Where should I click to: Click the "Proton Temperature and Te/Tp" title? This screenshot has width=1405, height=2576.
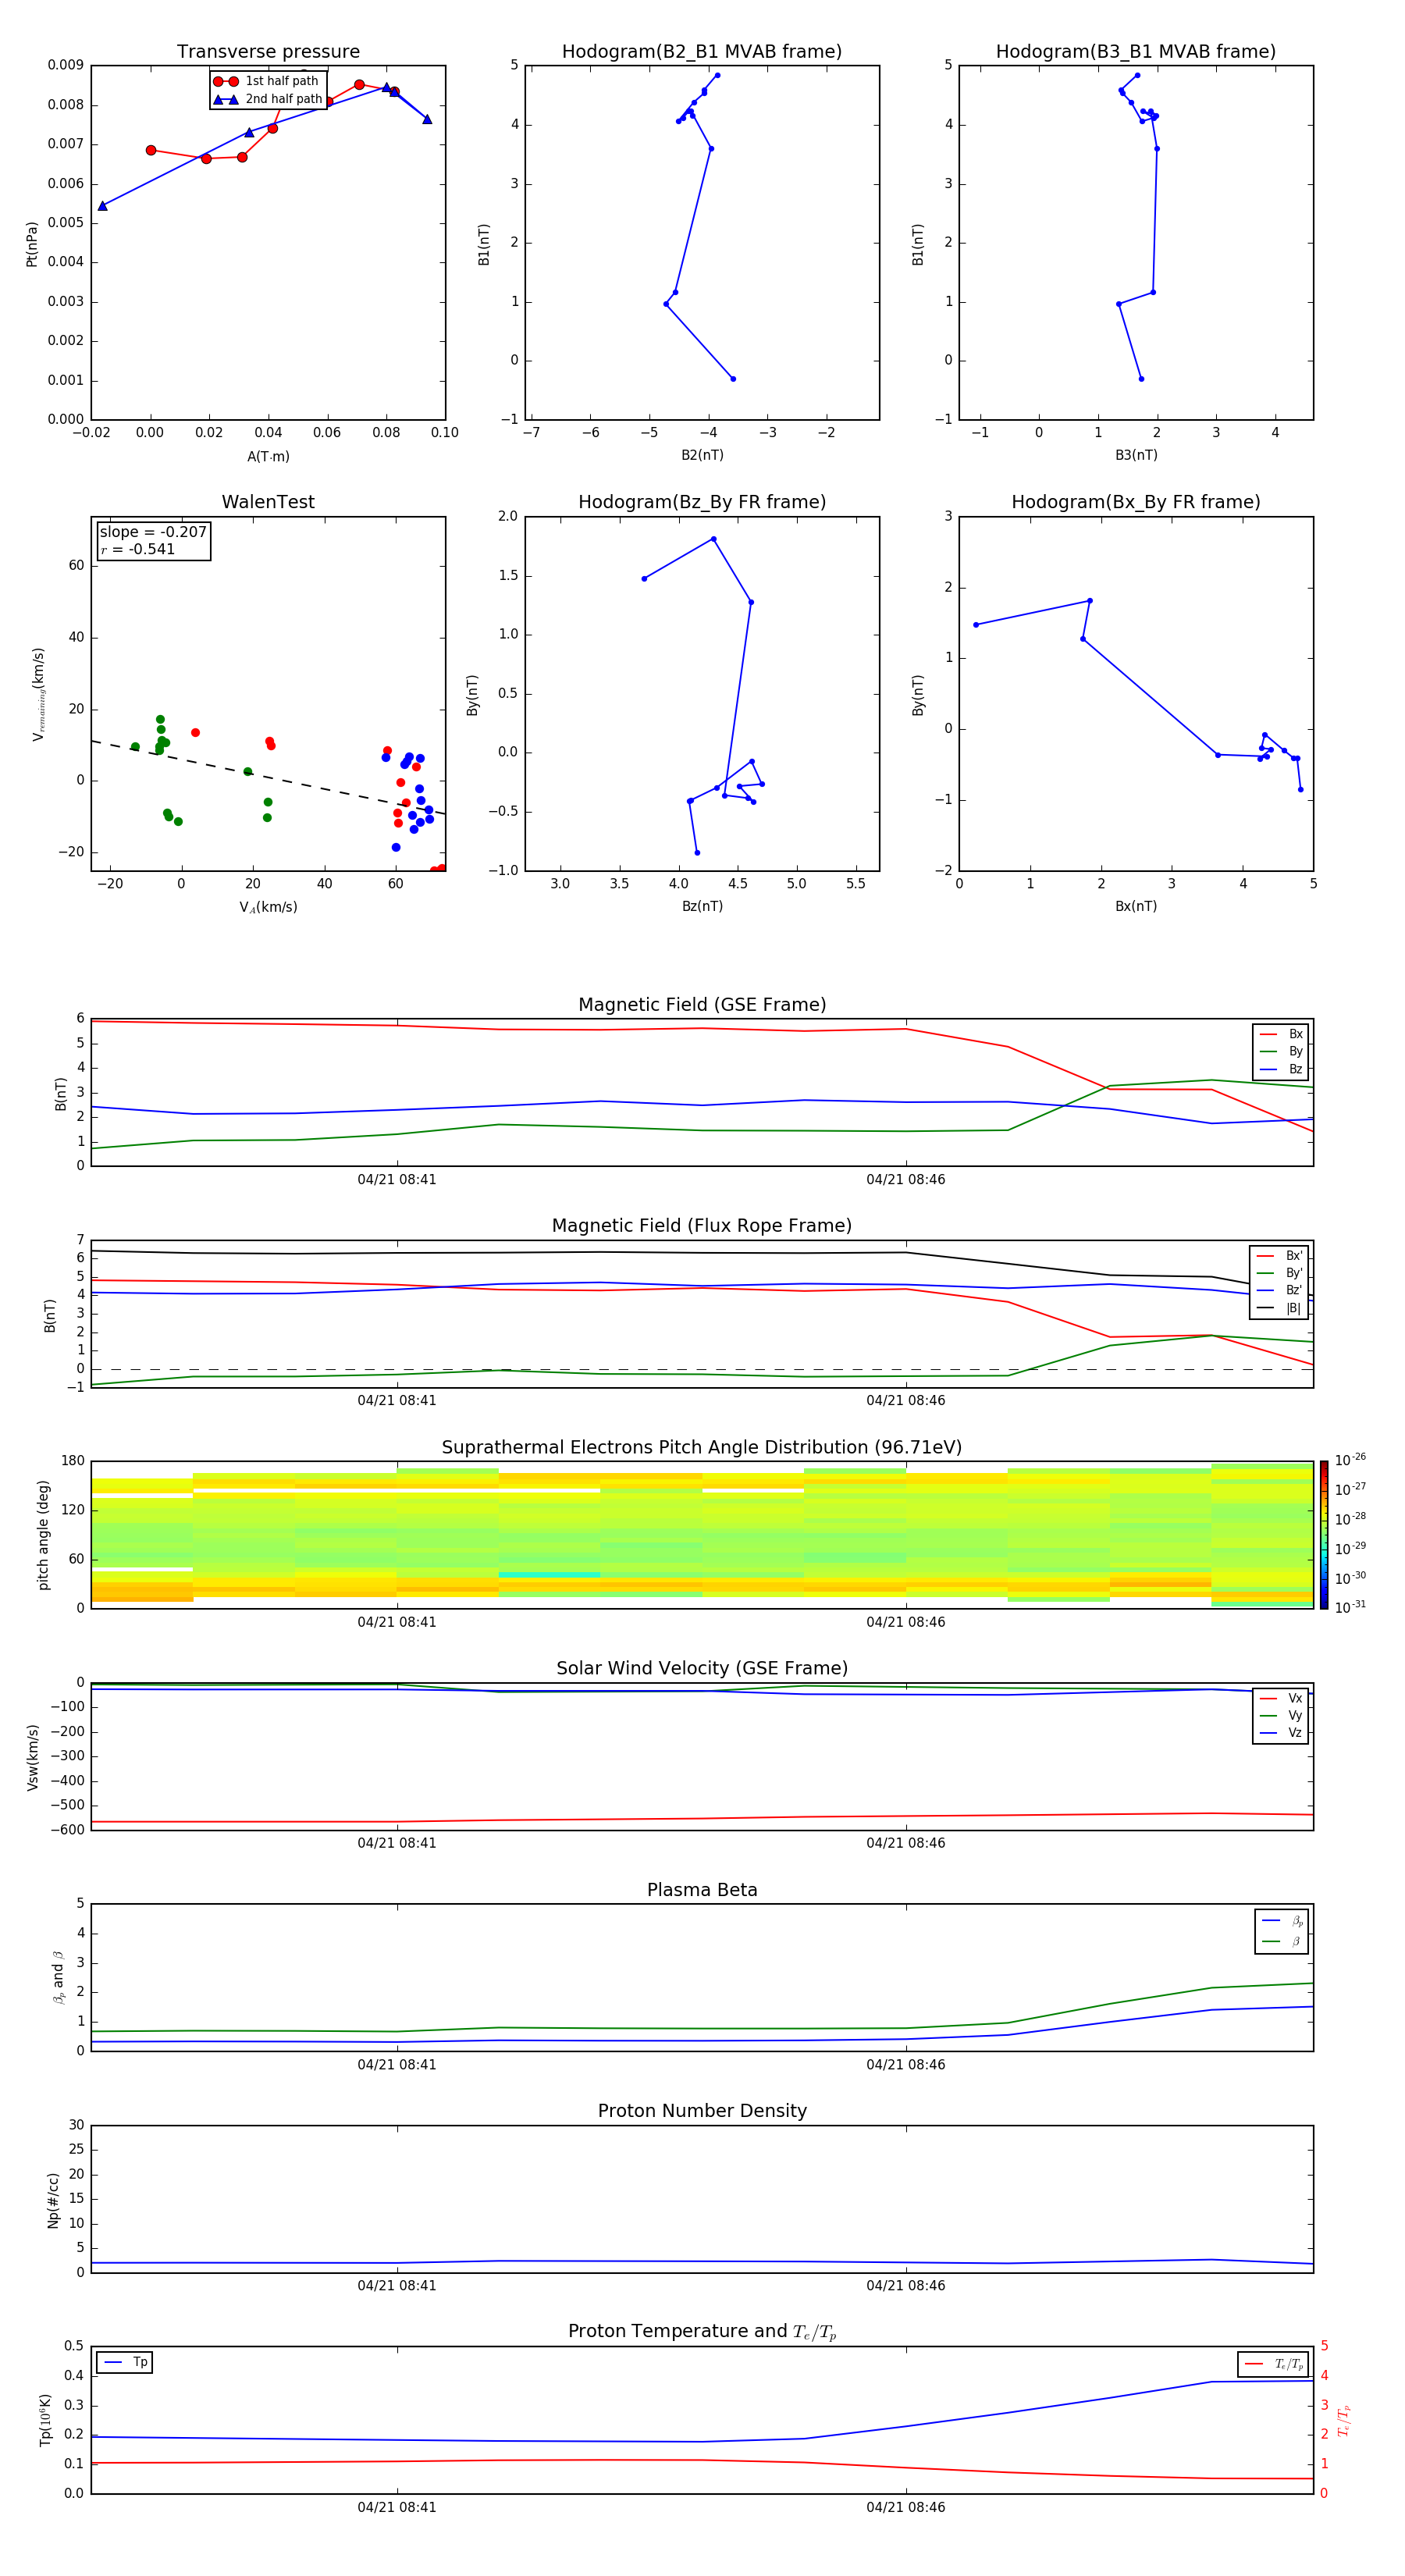point(702,2332)
